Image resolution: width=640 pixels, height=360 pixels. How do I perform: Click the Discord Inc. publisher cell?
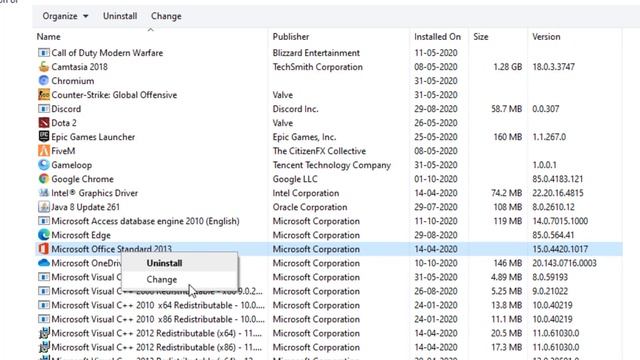(296, 109)
